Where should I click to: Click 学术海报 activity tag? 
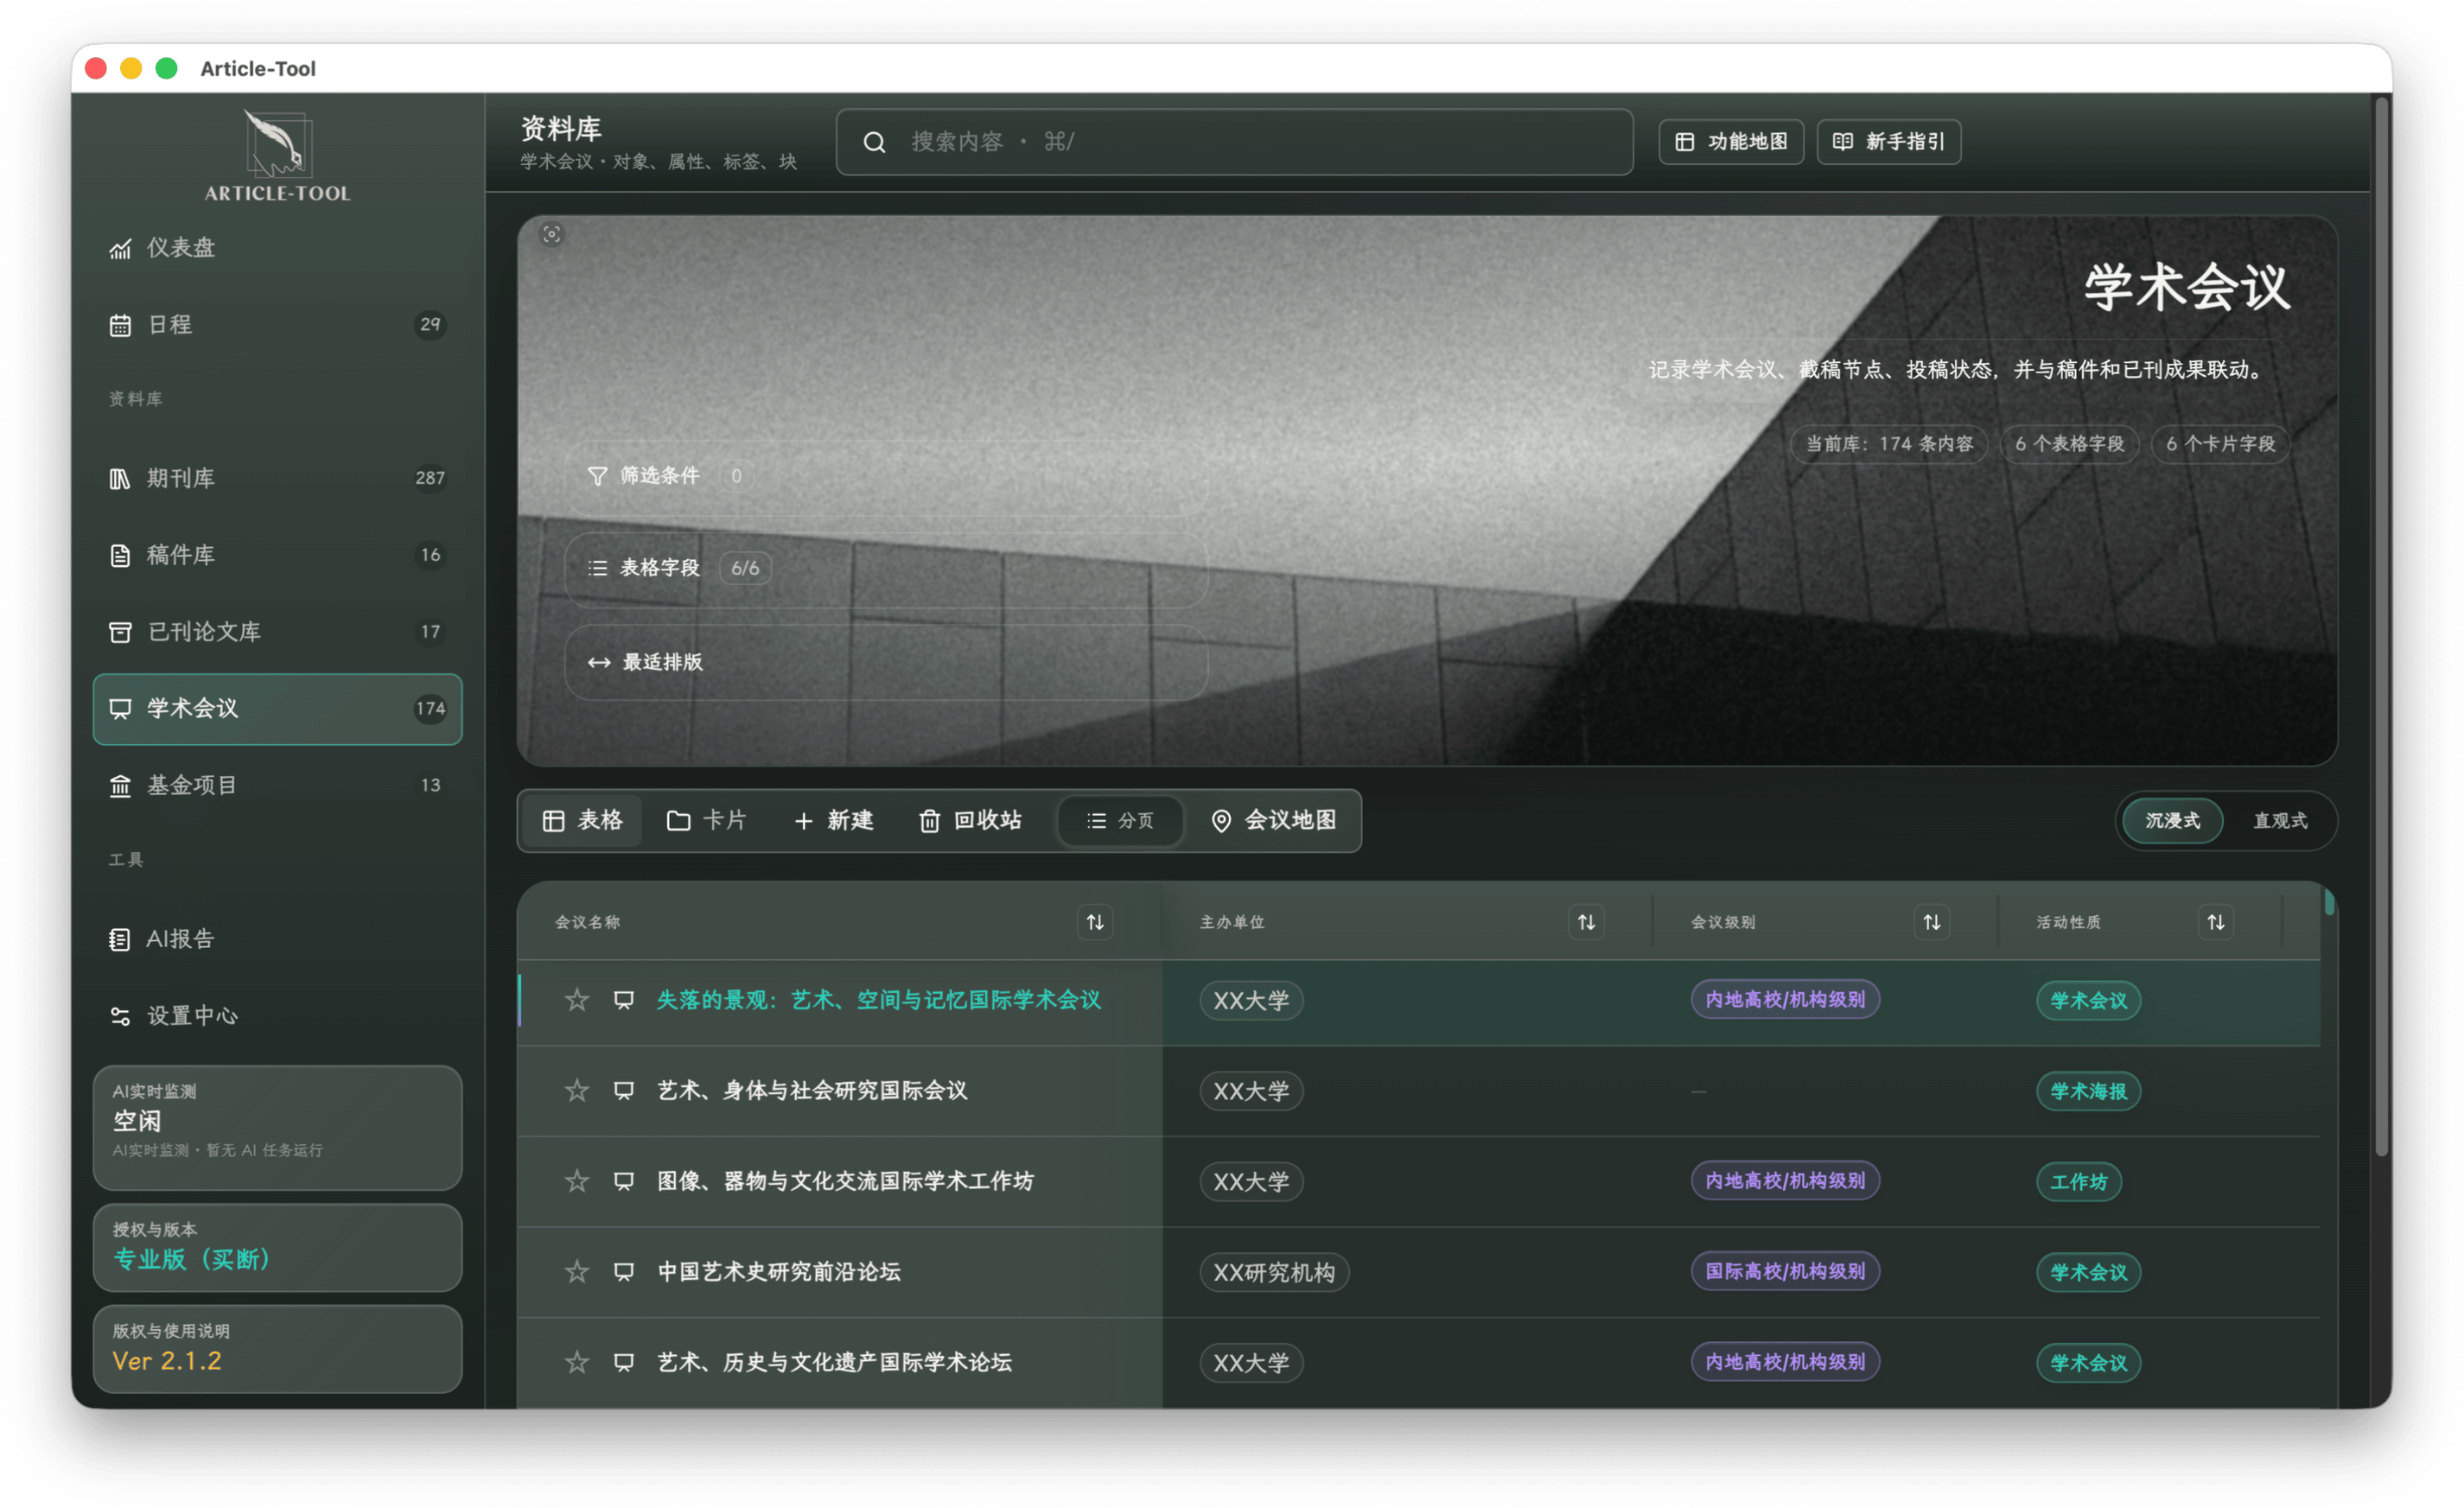point(2088,1091)
